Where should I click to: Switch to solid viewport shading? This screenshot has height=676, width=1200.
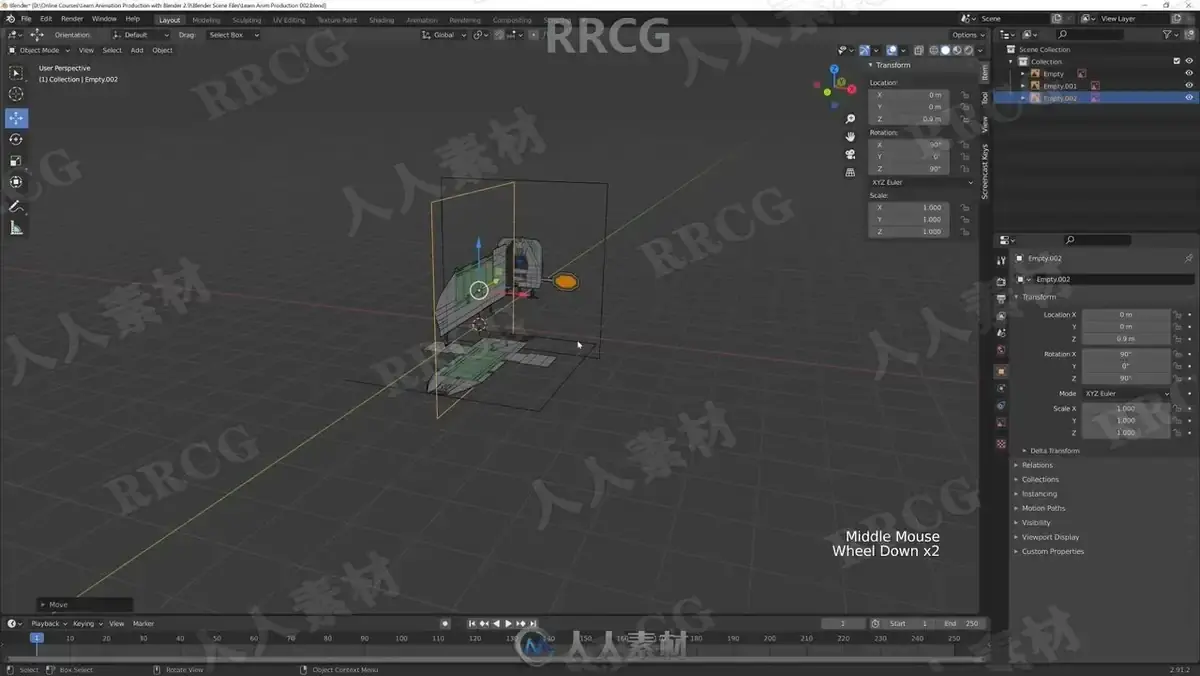click(x=946, y=50)
